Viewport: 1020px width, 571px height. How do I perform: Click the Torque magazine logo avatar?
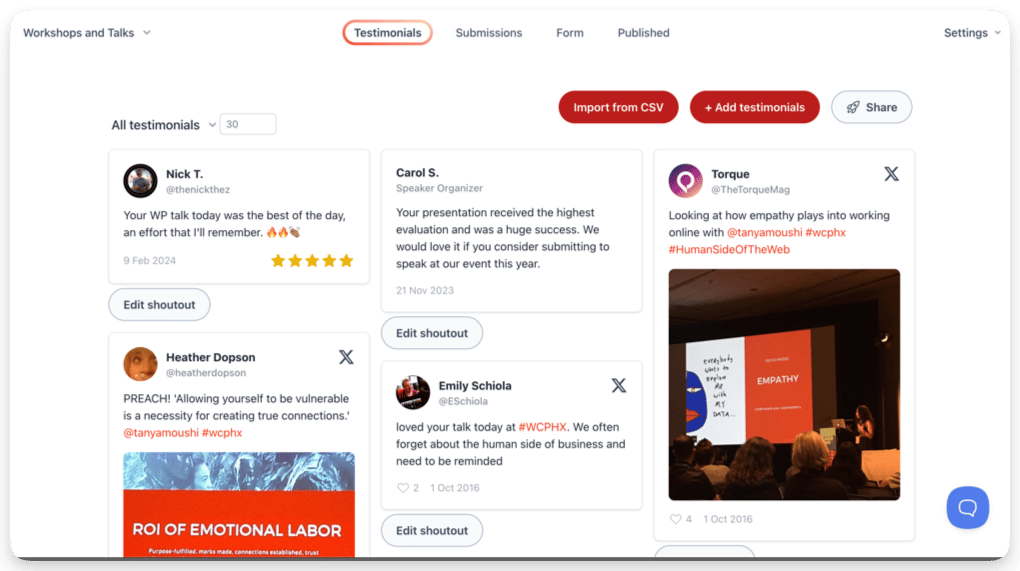point(686,181)
